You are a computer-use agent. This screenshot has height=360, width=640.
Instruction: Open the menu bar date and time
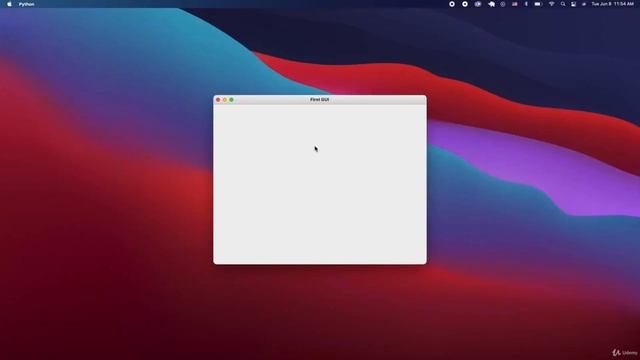(x=612, y=4)
